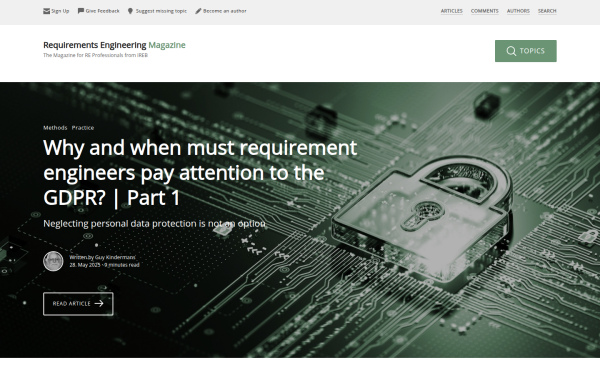Select the Methods category tag
Image resolution: width=600 pixels, height=375 pixels.
tap(55, 128)
